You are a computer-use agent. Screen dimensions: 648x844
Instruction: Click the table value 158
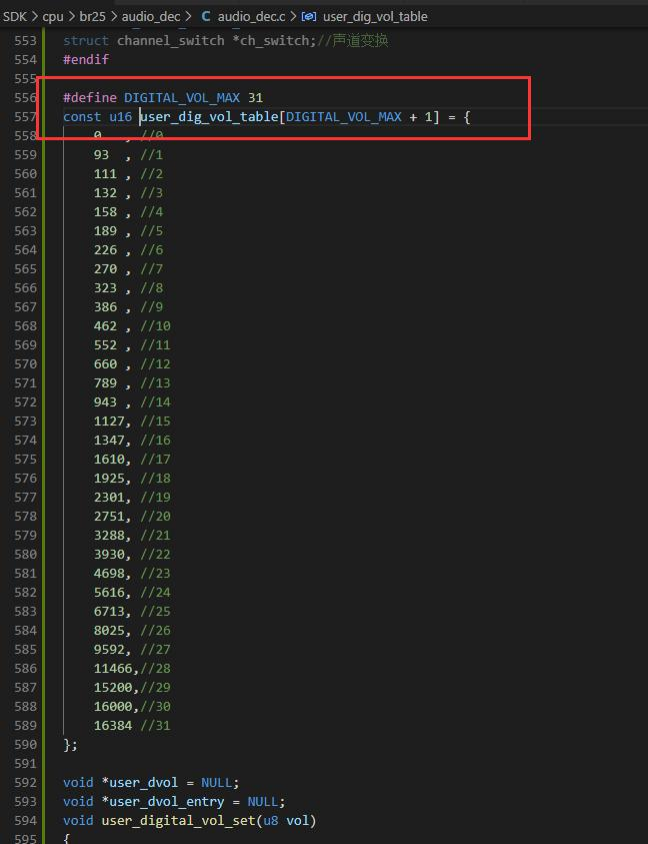point(105,212)
